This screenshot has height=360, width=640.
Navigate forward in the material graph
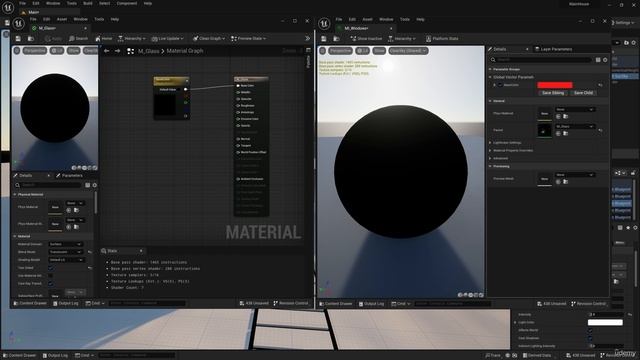pyautogui.click(x=118, y=51)
